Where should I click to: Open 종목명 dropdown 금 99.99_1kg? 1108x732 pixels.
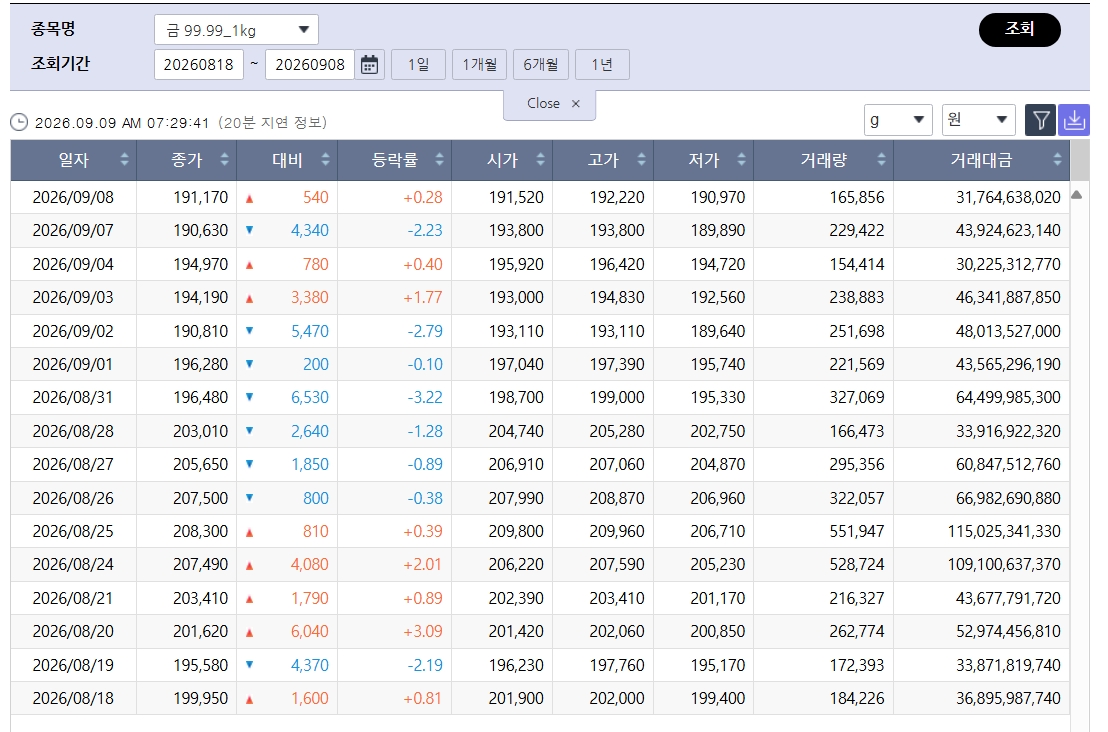[x=236, y=30]
